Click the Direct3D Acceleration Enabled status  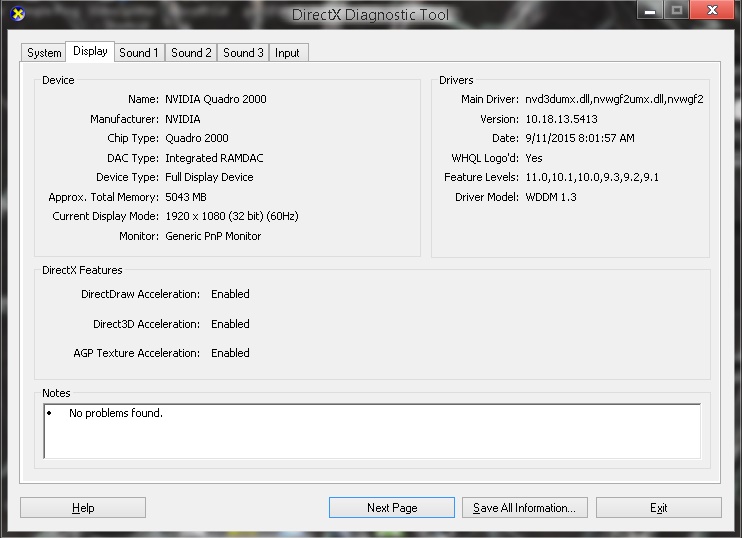(230, 324)
